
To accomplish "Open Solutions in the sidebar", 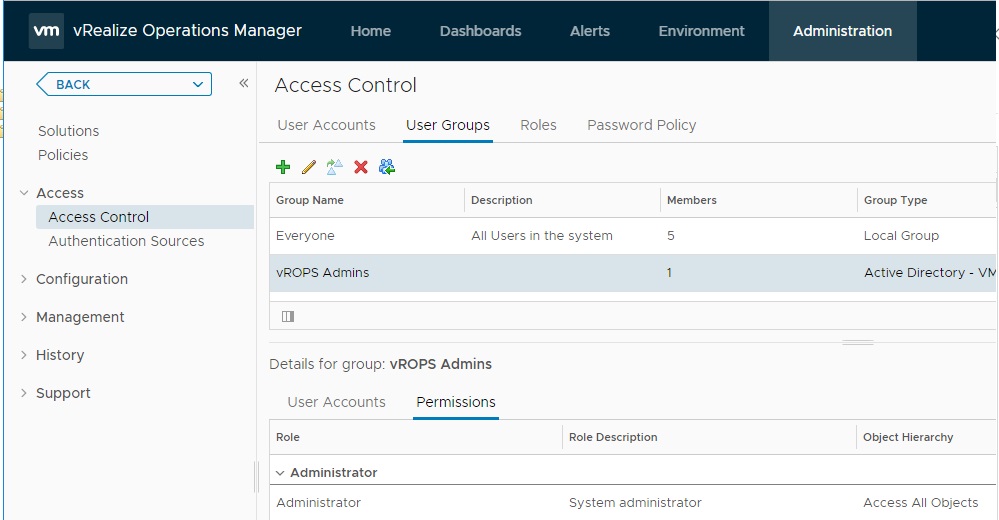I will pyautogui.click(x=68, y=131).
